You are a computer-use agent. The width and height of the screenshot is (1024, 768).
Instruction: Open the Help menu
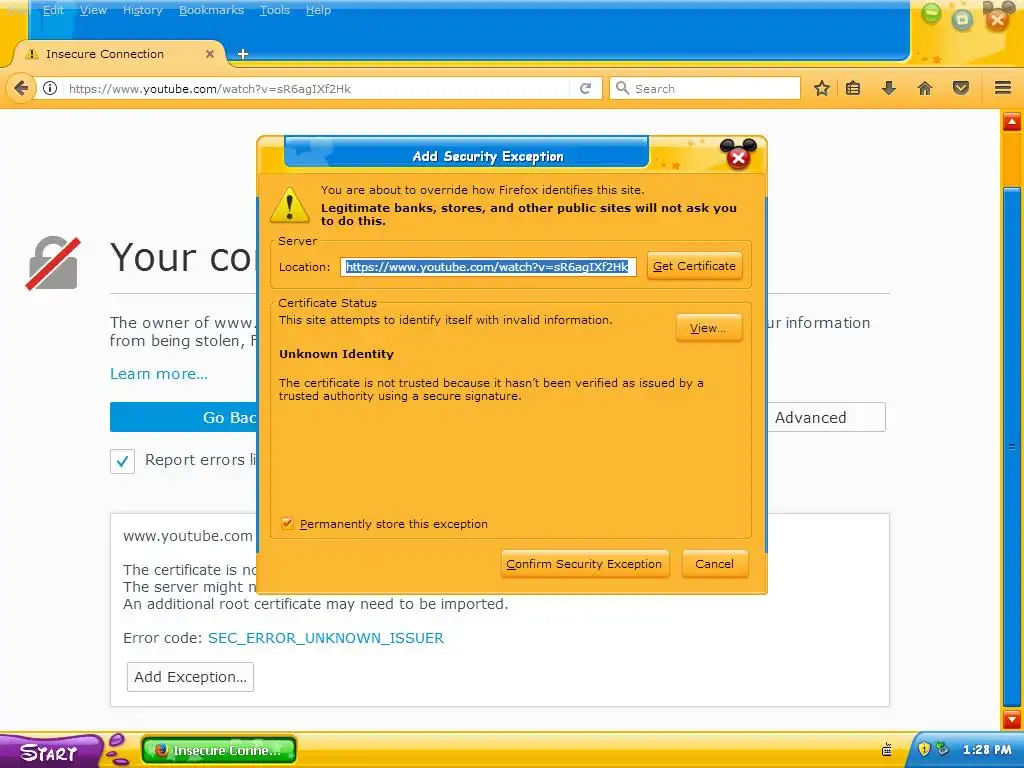[318, 10]
